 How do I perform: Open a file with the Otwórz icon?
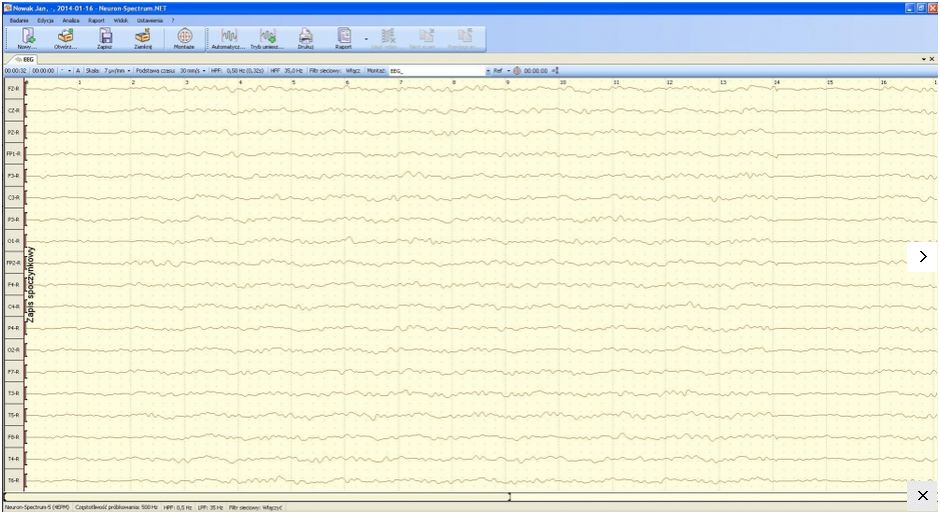[x=66, y=37]
